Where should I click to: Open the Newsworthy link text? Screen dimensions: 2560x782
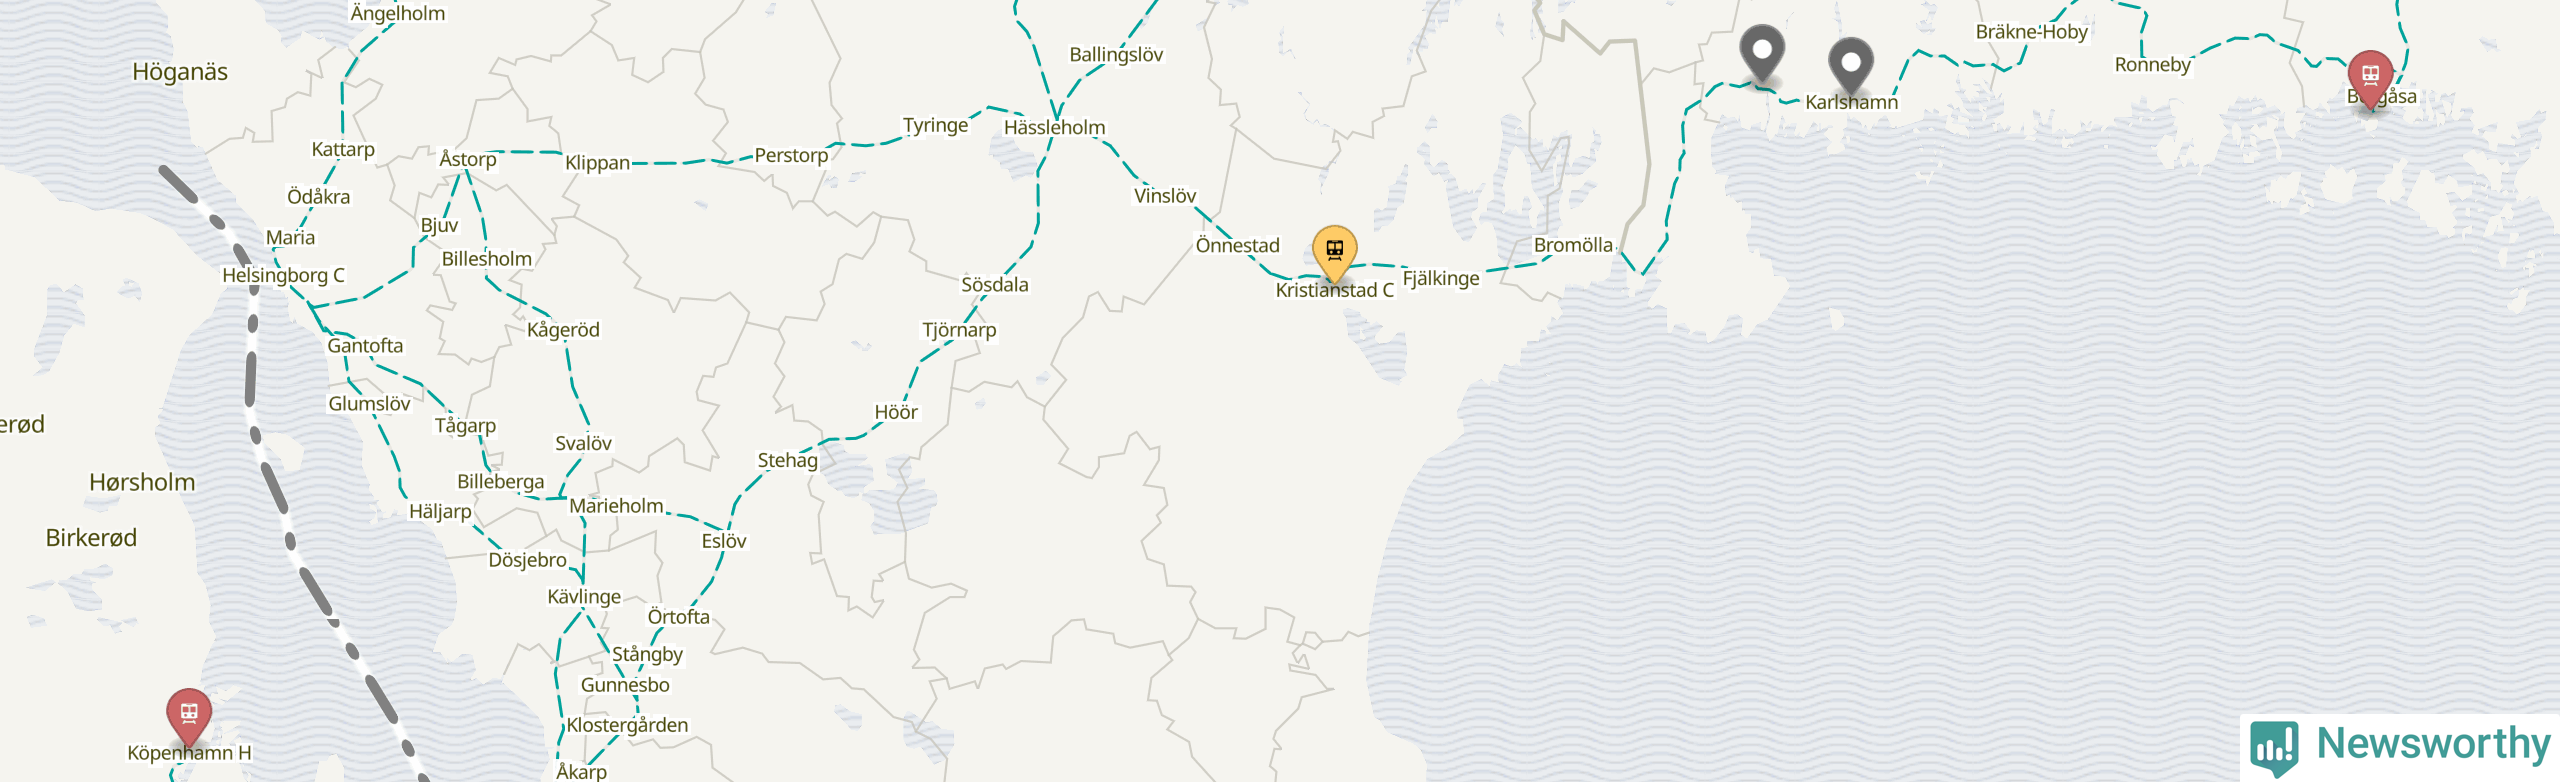click(x=2433, y=744)
